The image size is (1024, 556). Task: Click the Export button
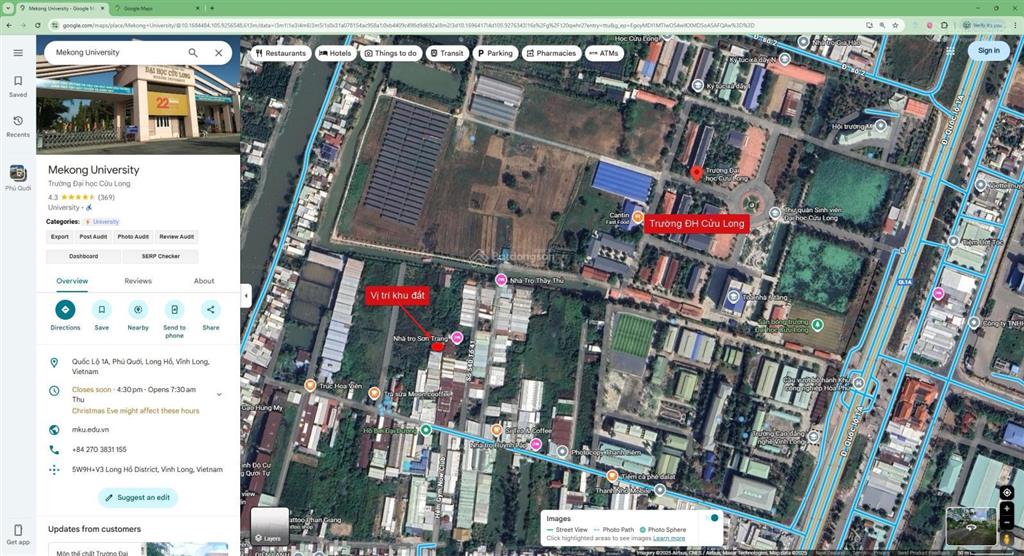(59, 237)
